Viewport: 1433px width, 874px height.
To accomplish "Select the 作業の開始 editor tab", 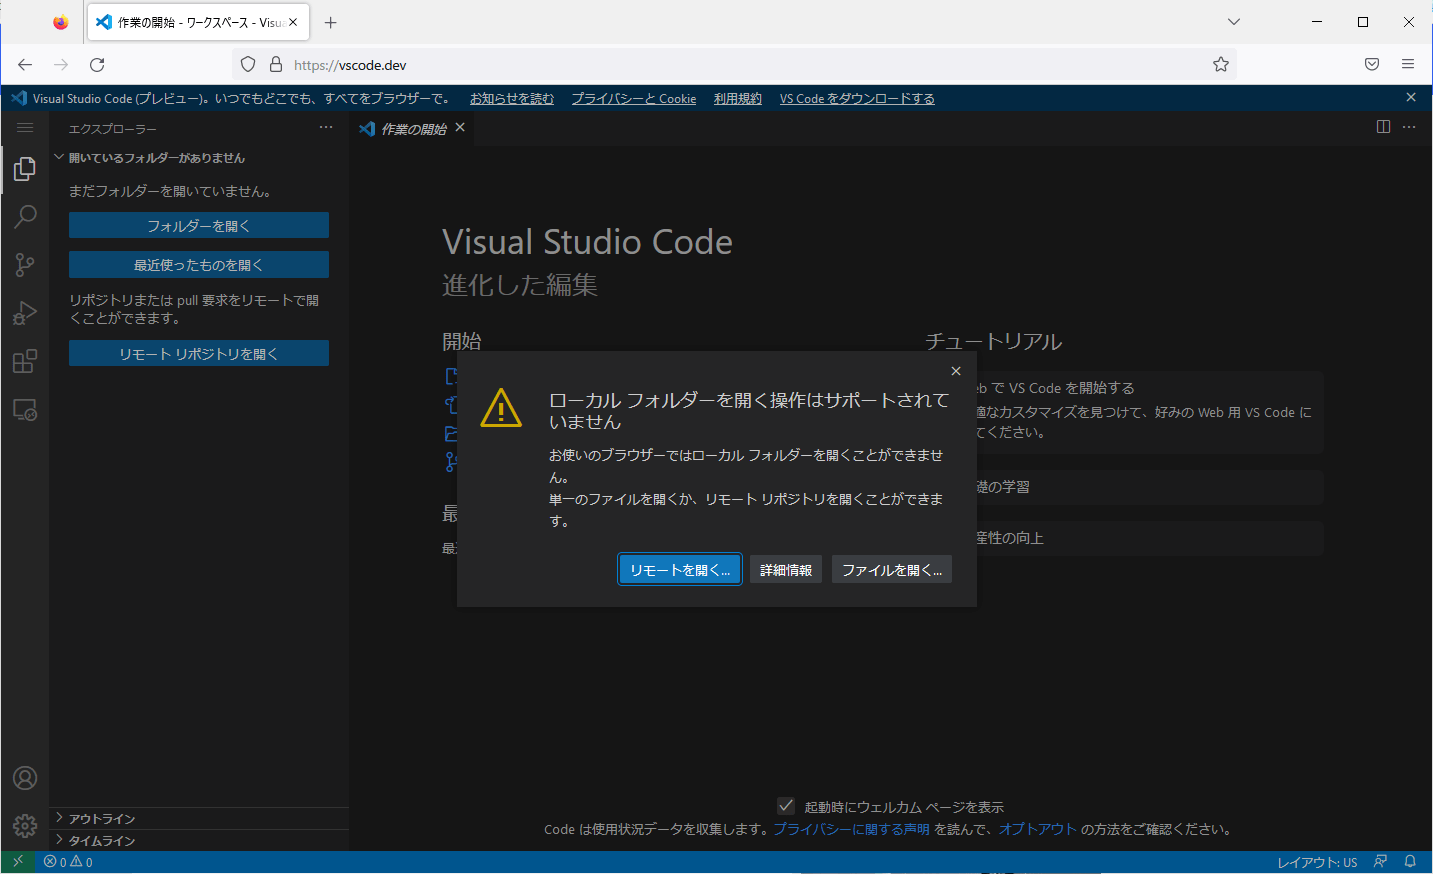I will point(412,128).
